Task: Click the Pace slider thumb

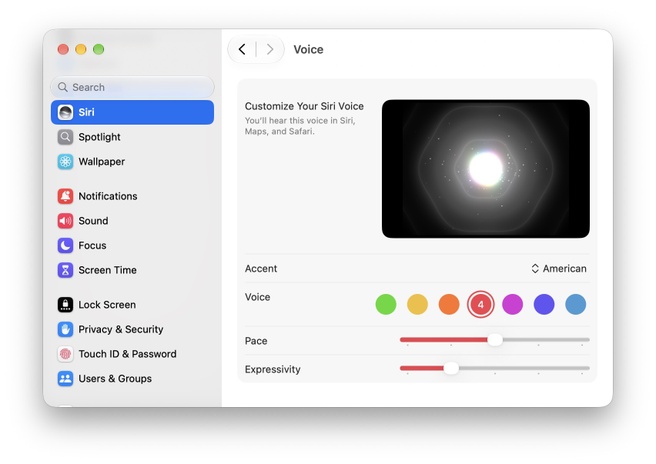Action: pyautogui.click(x=495, y=340)
